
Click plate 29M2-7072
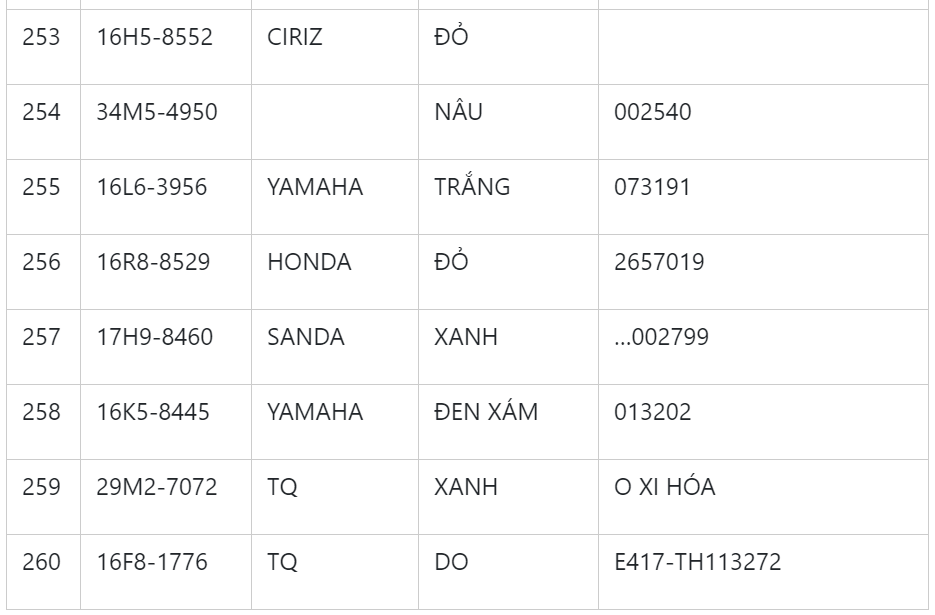pos(156,487)
